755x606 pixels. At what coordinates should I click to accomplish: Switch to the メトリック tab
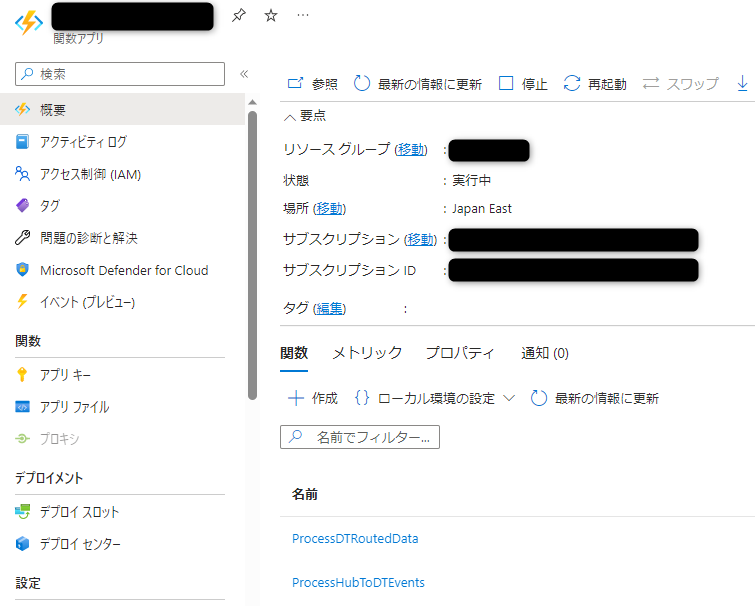click(x=367, y=353)
